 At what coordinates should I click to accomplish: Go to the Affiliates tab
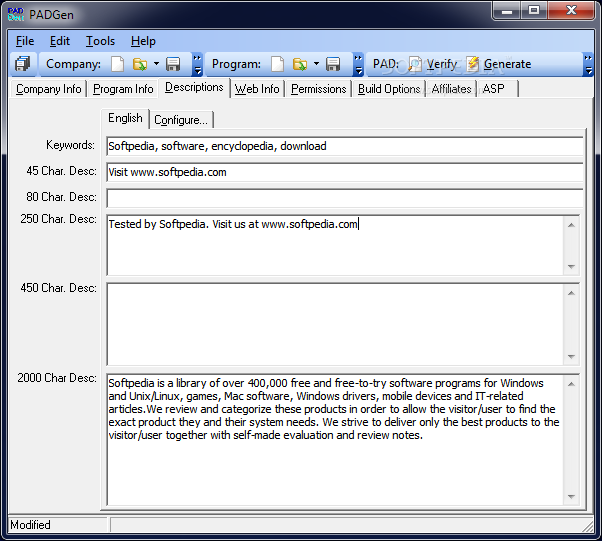pyautogui.click(x=451, y=89)
